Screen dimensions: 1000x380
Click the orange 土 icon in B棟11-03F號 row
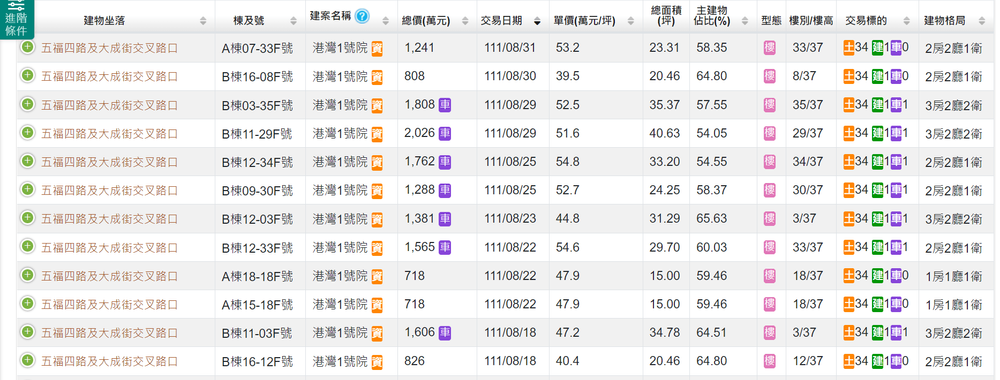(x=849, y=332)
